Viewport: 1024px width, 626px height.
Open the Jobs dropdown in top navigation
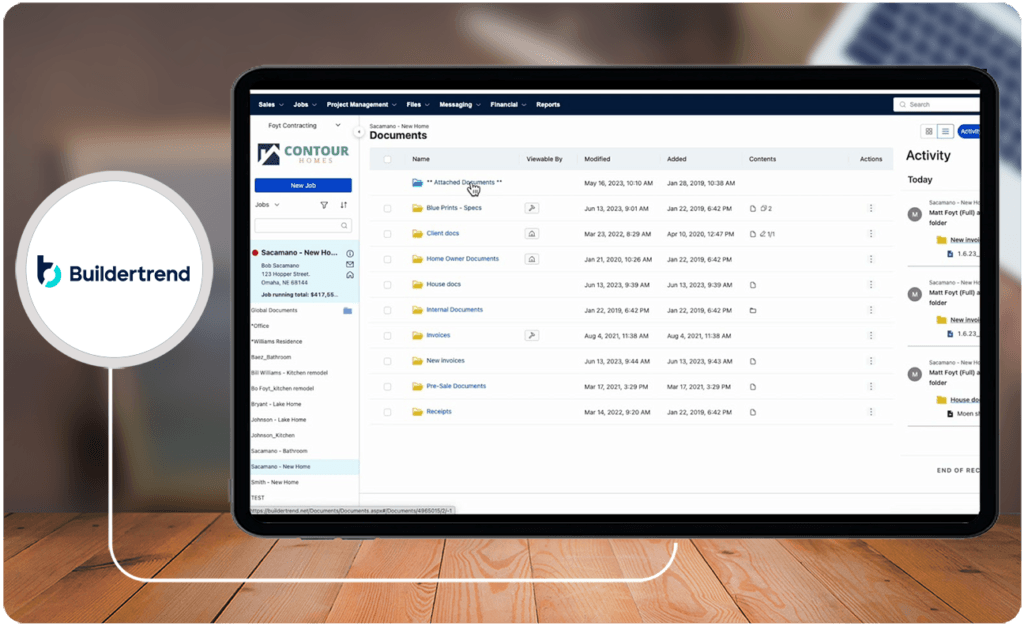click(305, 104)
